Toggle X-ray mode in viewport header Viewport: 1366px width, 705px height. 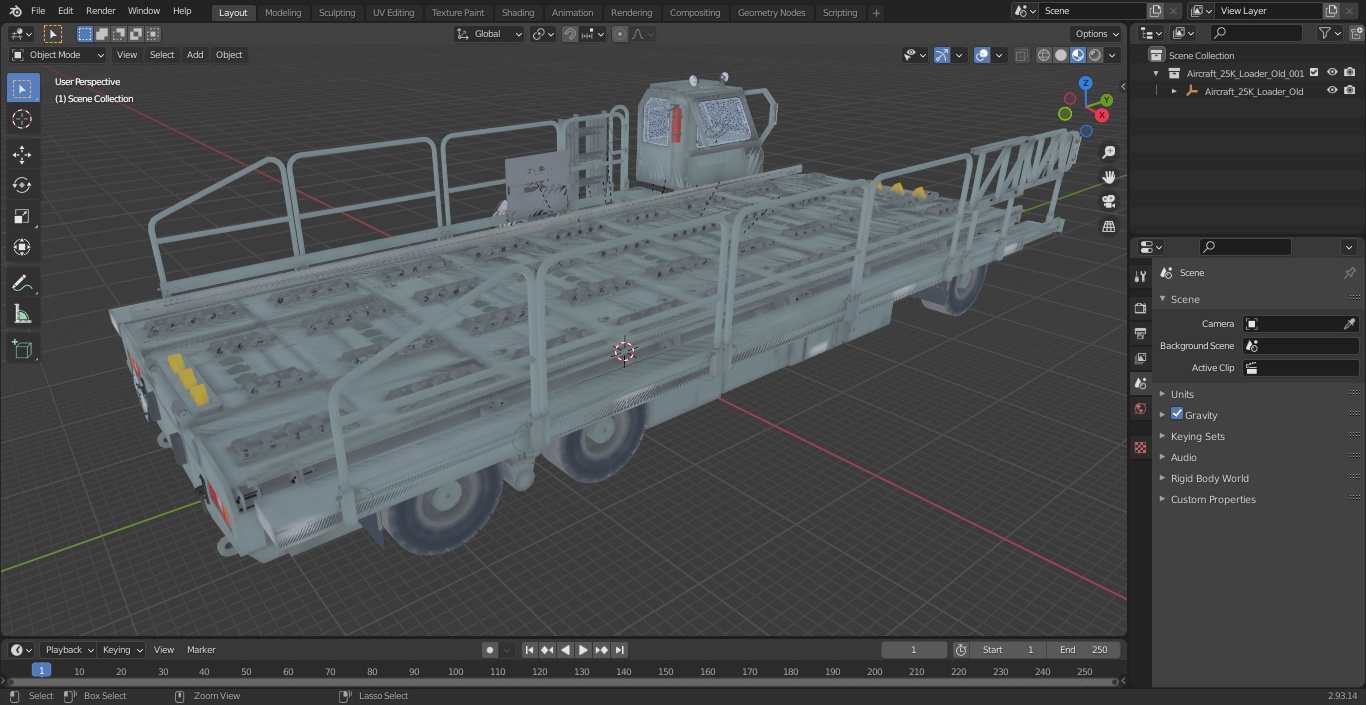coord(1021,55)
